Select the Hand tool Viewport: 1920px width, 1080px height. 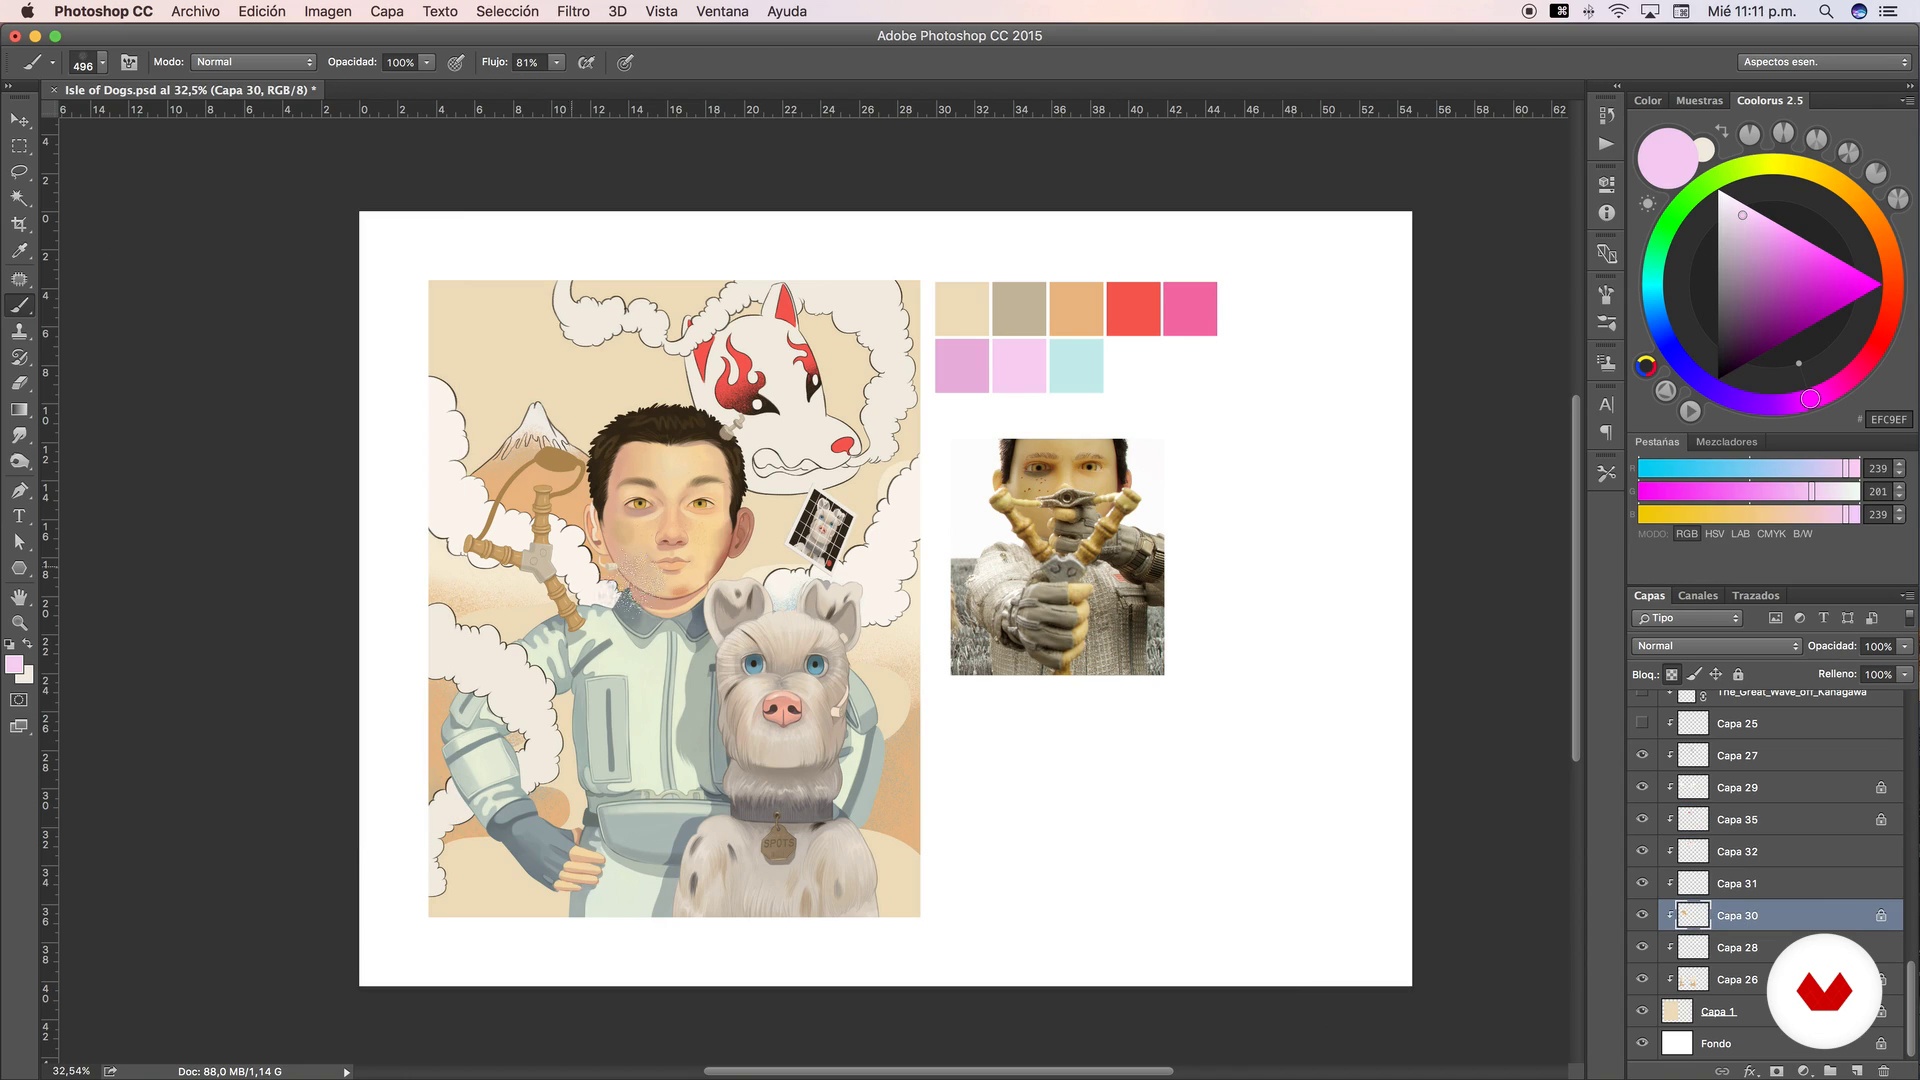click(x=19, y=597)
